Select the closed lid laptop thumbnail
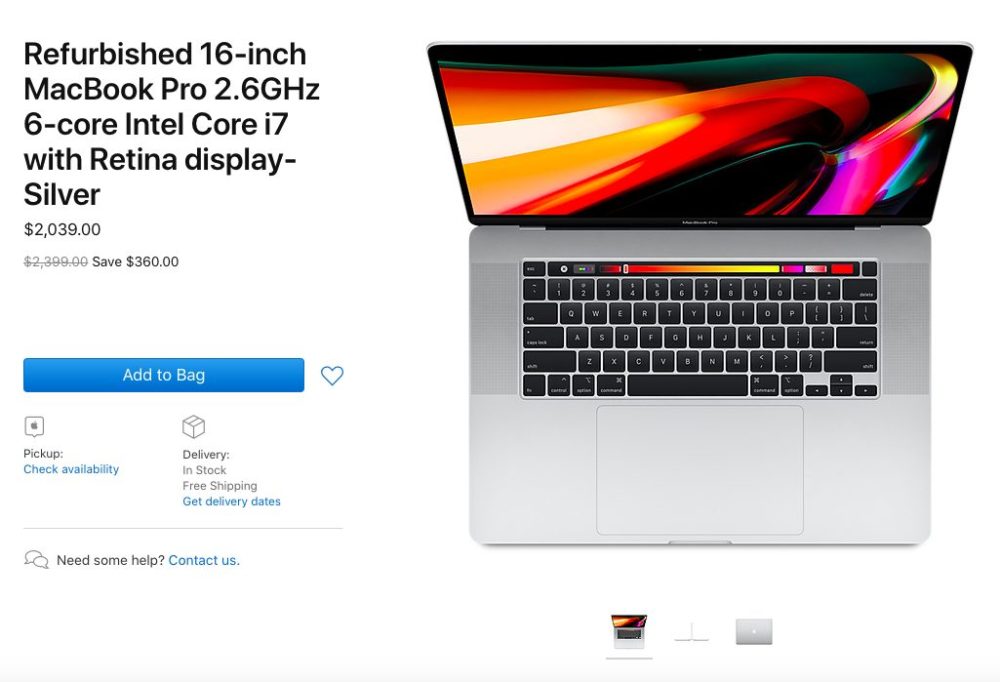The height and width of the screenshot is (682, 1000). 754,632
